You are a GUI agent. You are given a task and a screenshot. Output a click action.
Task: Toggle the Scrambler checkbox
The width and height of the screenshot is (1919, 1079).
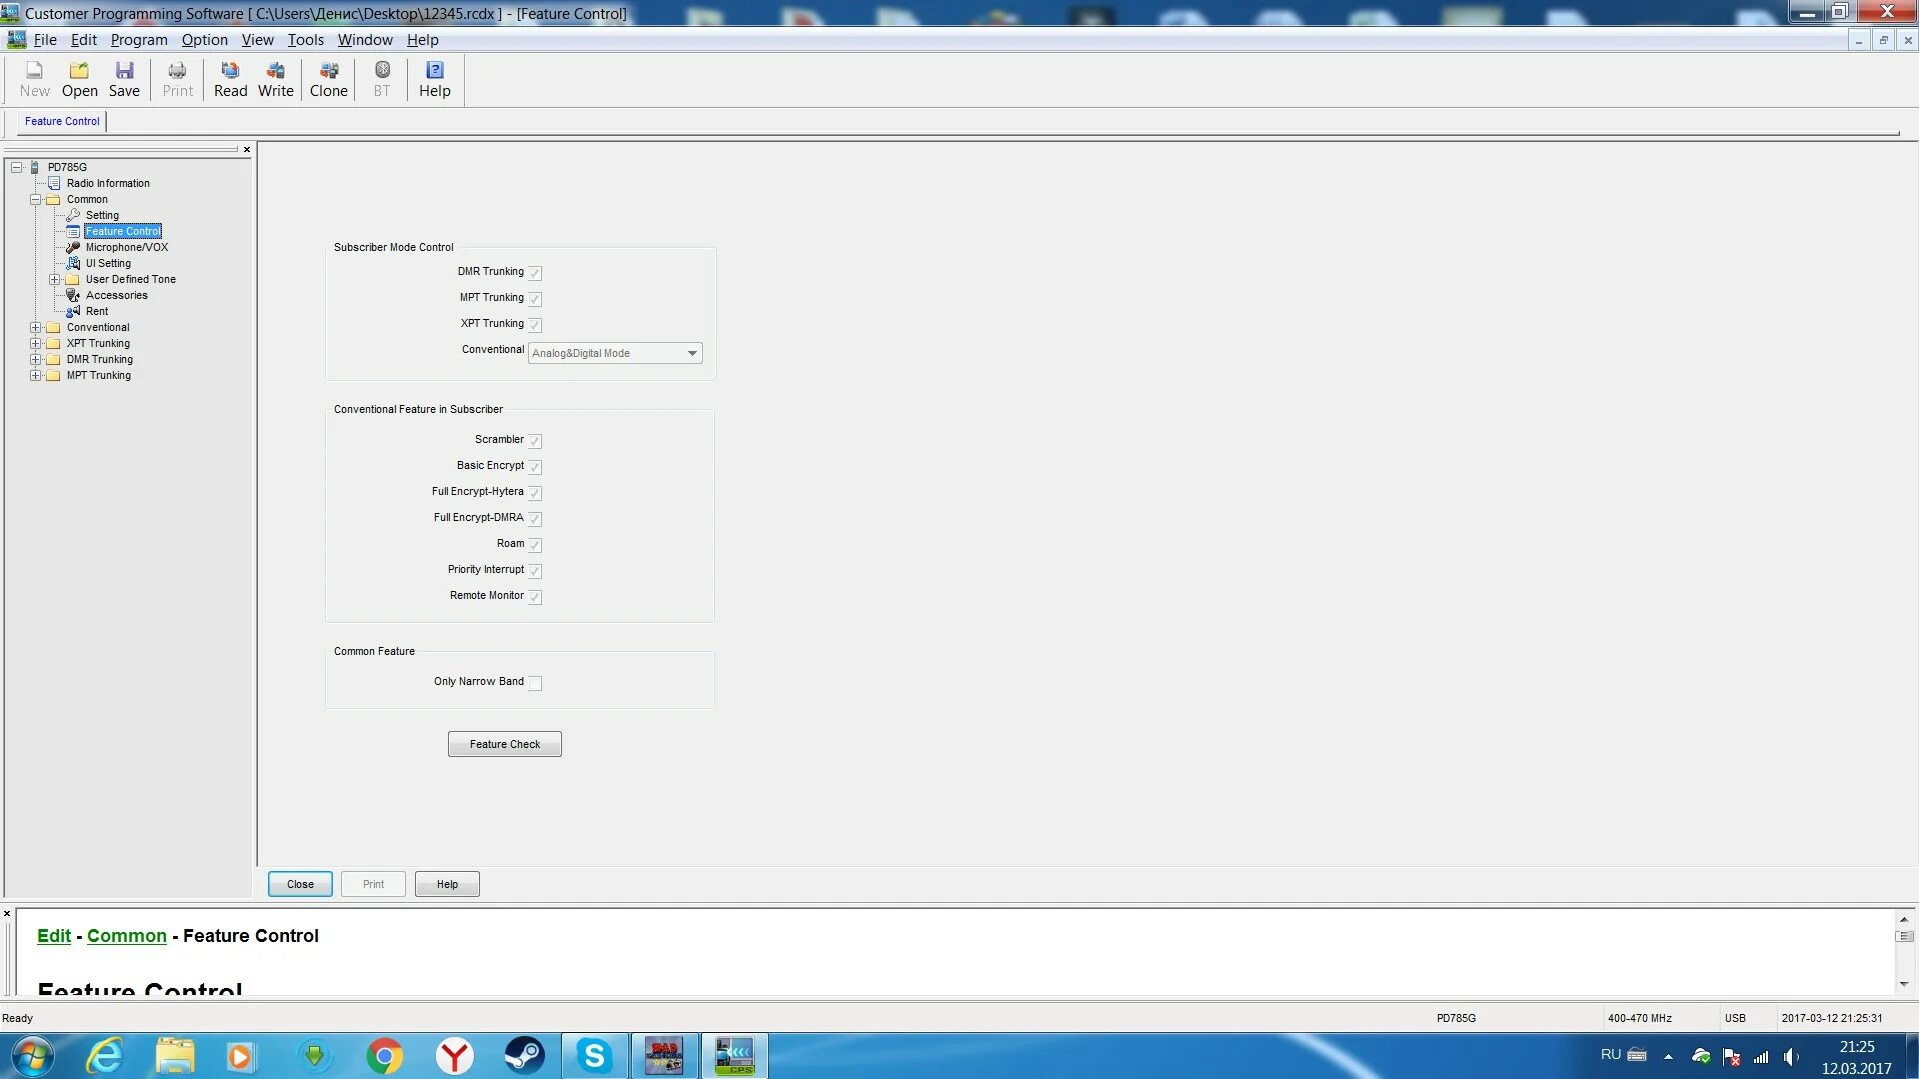tap(535, 441)
